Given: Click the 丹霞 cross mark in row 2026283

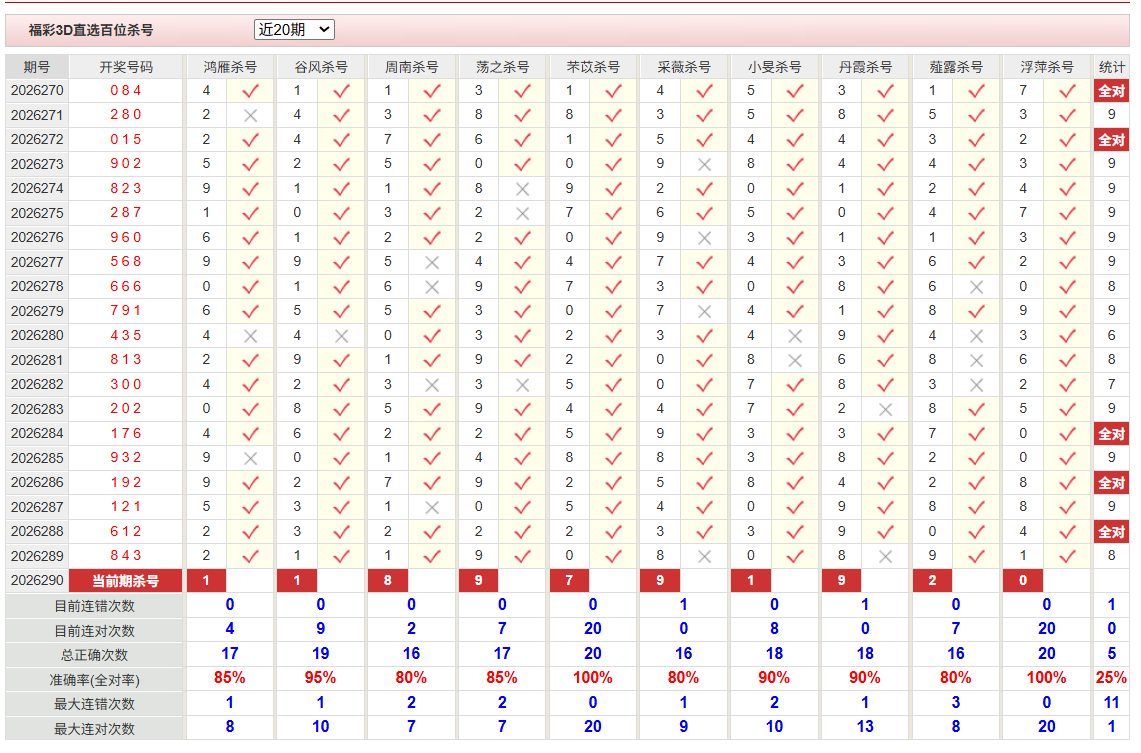Looking at the screenshot, I should click(x=886, y=410).
